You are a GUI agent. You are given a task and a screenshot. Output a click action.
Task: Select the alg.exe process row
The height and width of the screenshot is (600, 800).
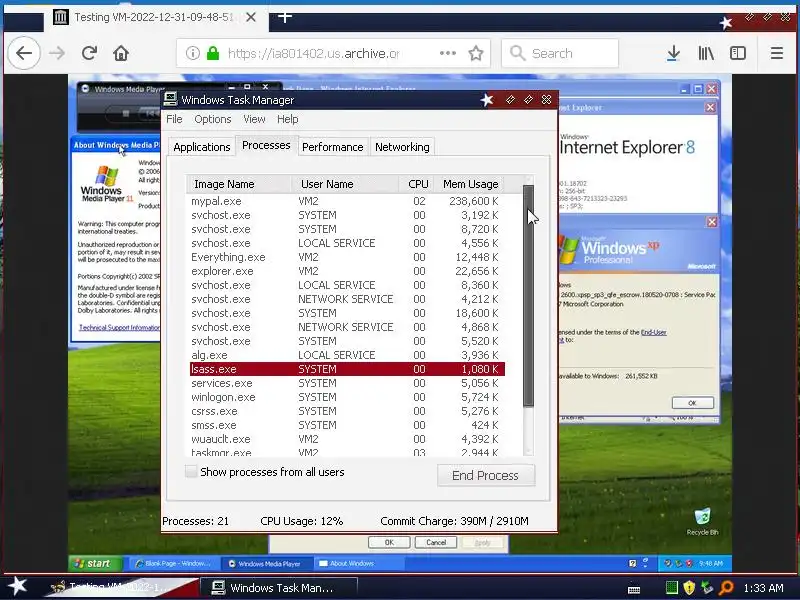point(347,355)
